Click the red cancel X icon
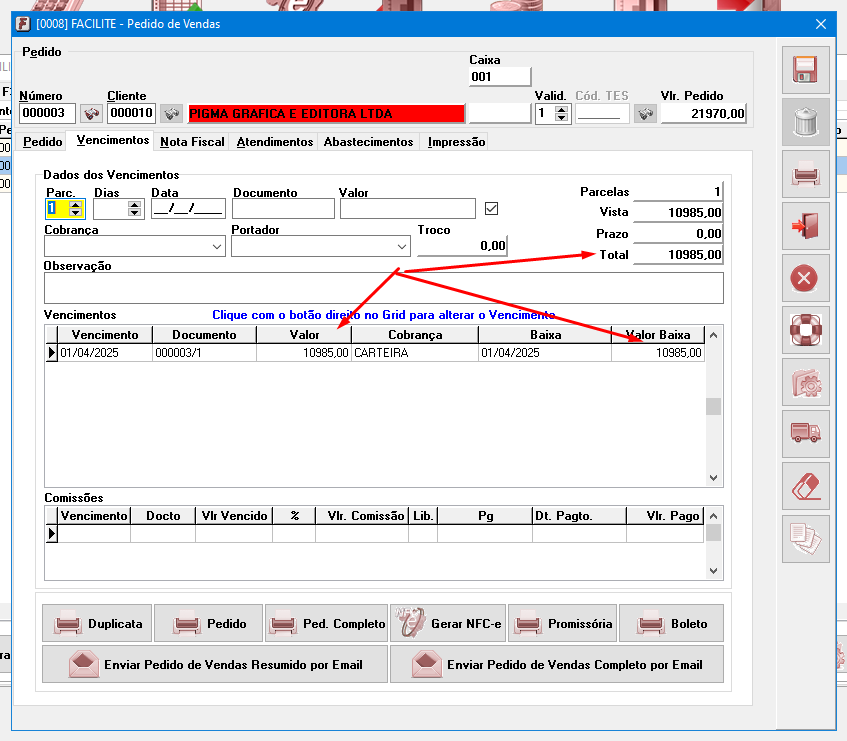 (x=805, y=278)
